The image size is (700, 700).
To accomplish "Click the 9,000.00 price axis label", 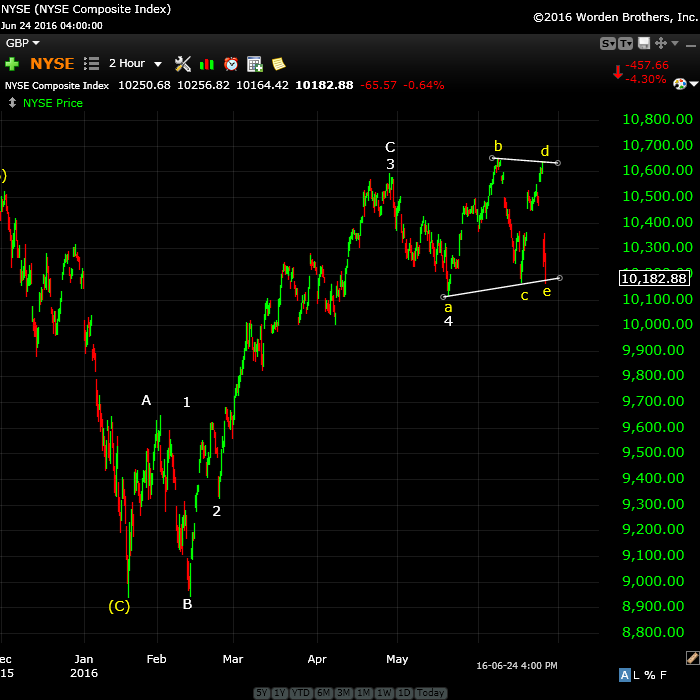I will [653, 581].
